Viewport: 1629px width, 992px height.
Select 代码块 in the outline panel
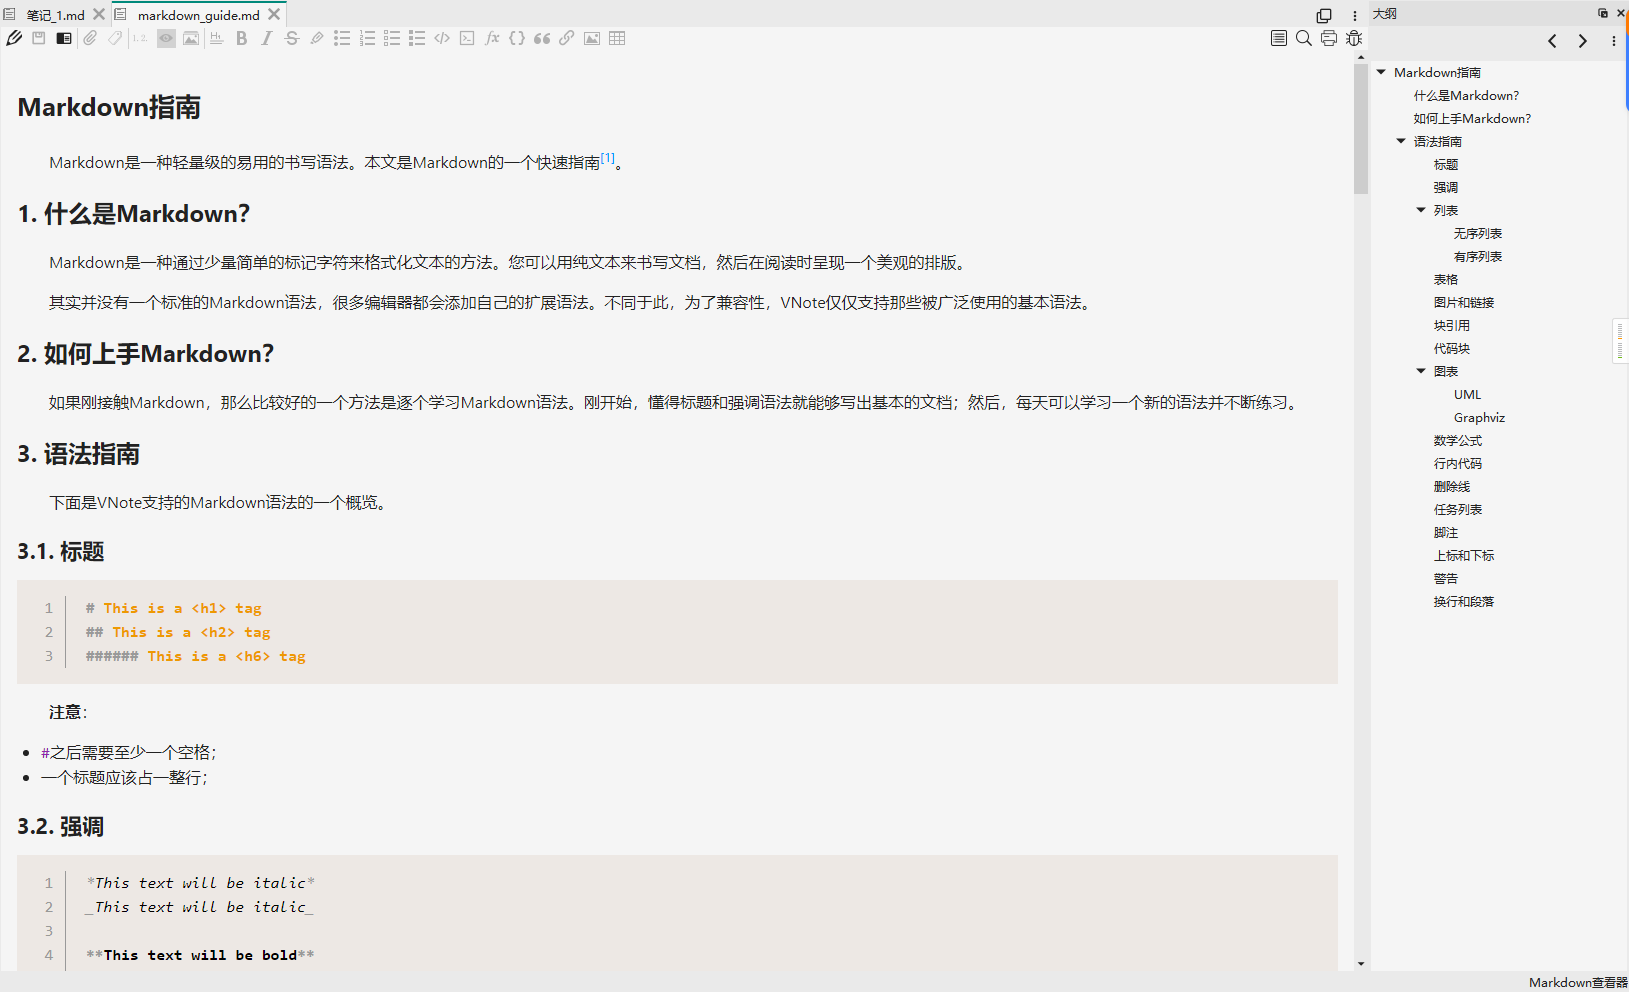pos(1452,348)
